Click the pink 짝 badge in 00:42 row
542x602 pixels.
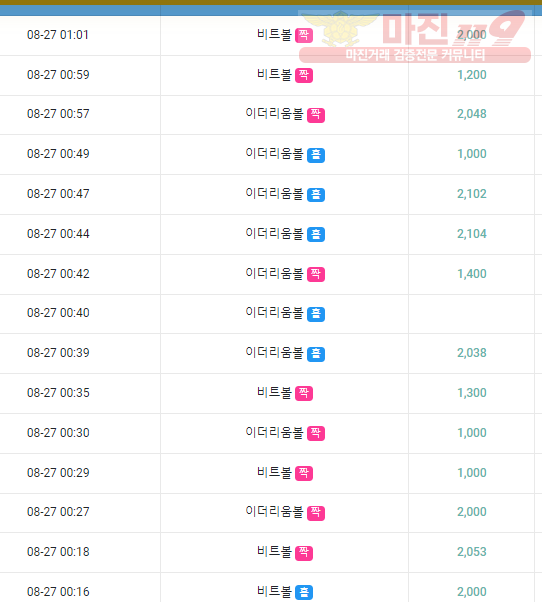pyautogui.click(x=316, y=275)
